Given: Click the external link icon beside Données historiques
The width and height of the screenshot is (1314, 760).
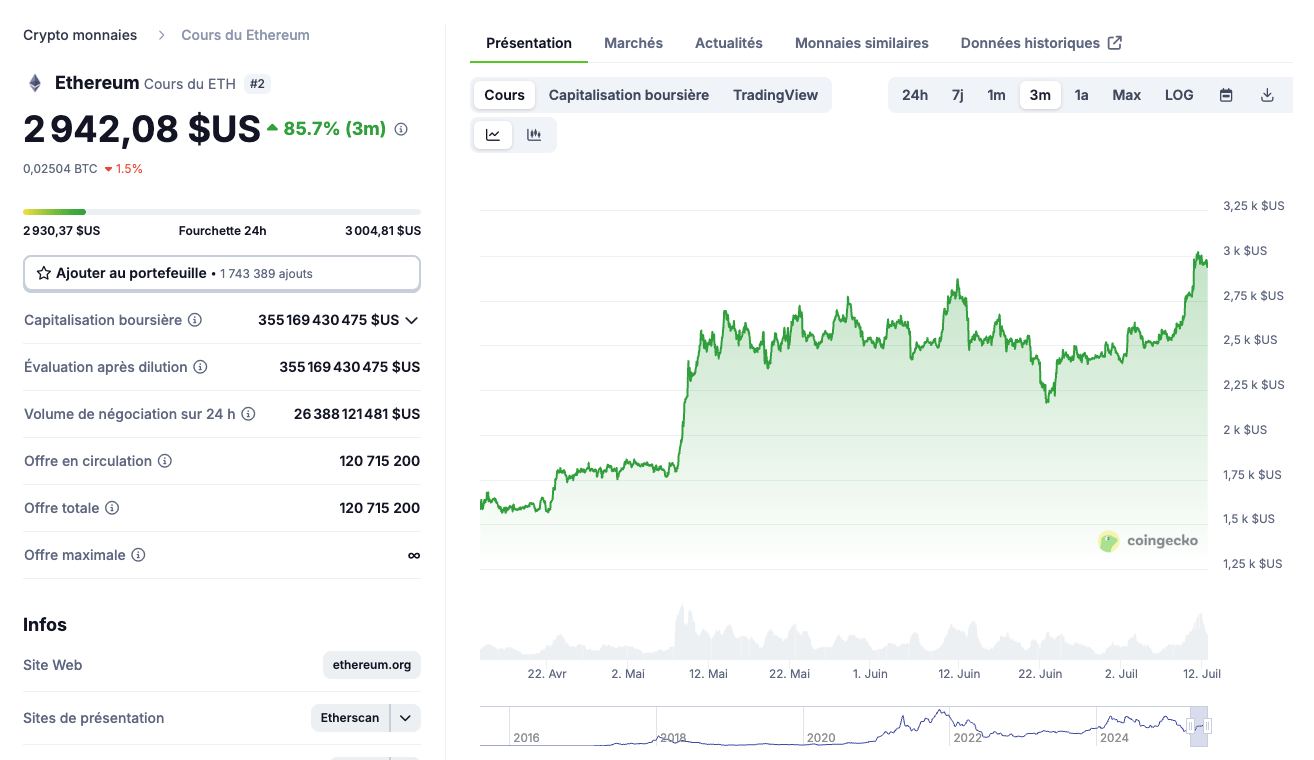Looking at the screenshot, I should pyautogui.click(x=1115, y=43).
